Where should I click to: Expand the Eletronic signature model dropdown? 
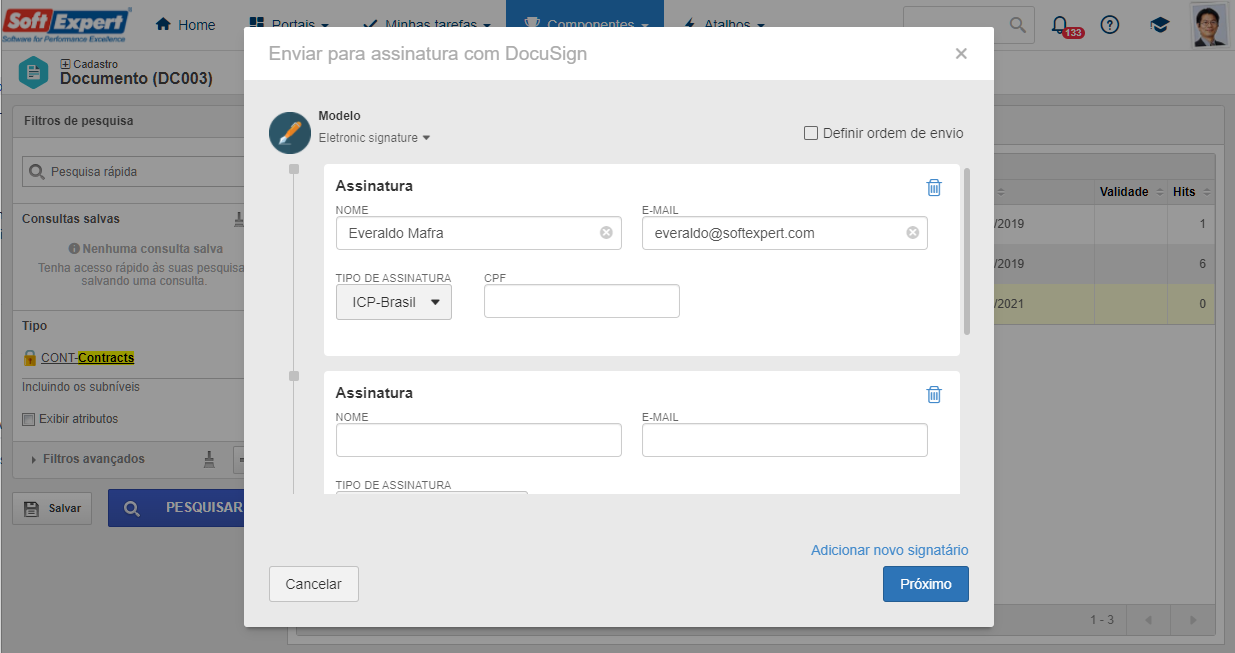click(x=374, y=138)
